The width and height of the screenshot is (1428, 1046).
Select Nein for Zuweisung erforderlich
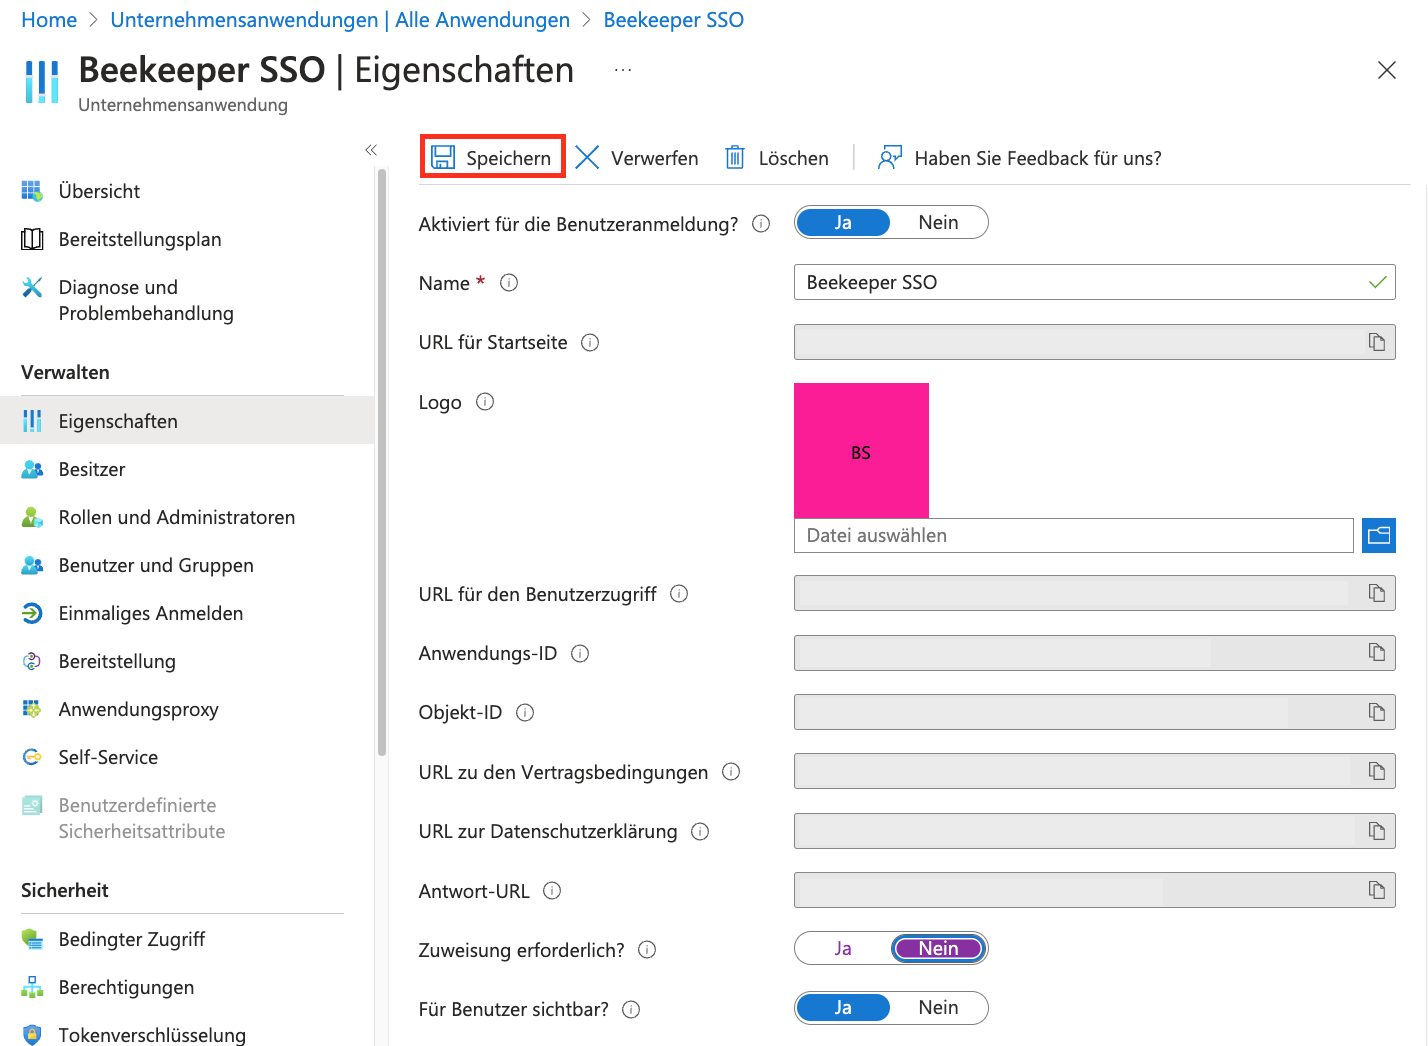[938, 948]
